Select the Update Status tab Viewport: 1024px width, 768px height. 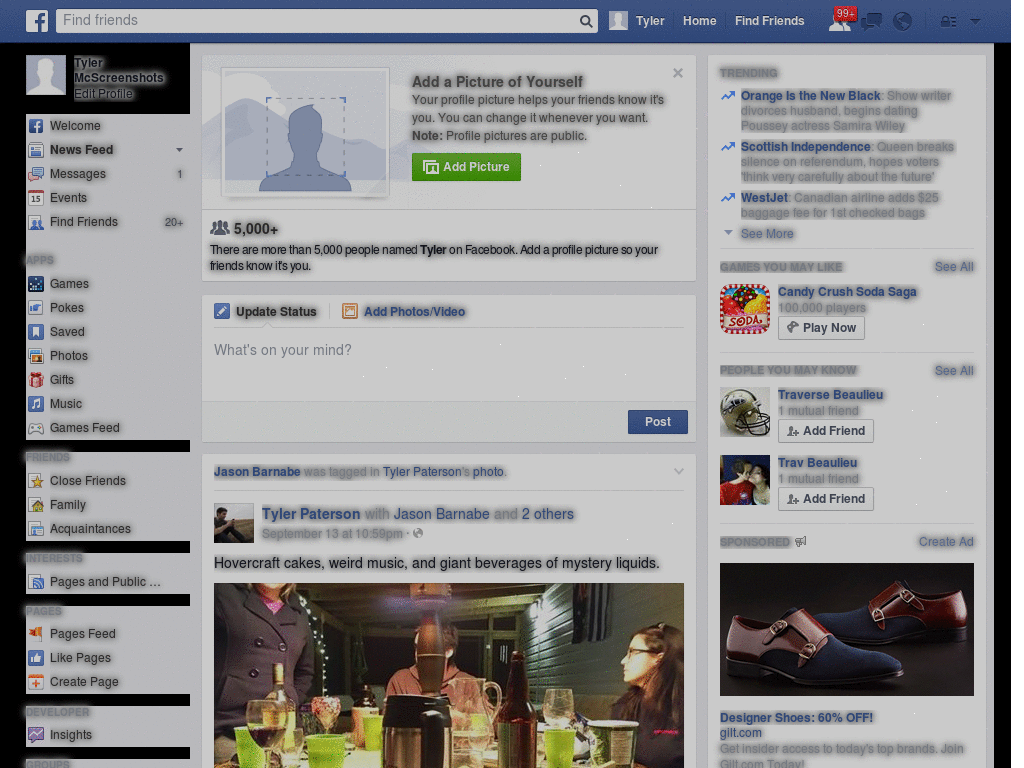pos(265,312)
